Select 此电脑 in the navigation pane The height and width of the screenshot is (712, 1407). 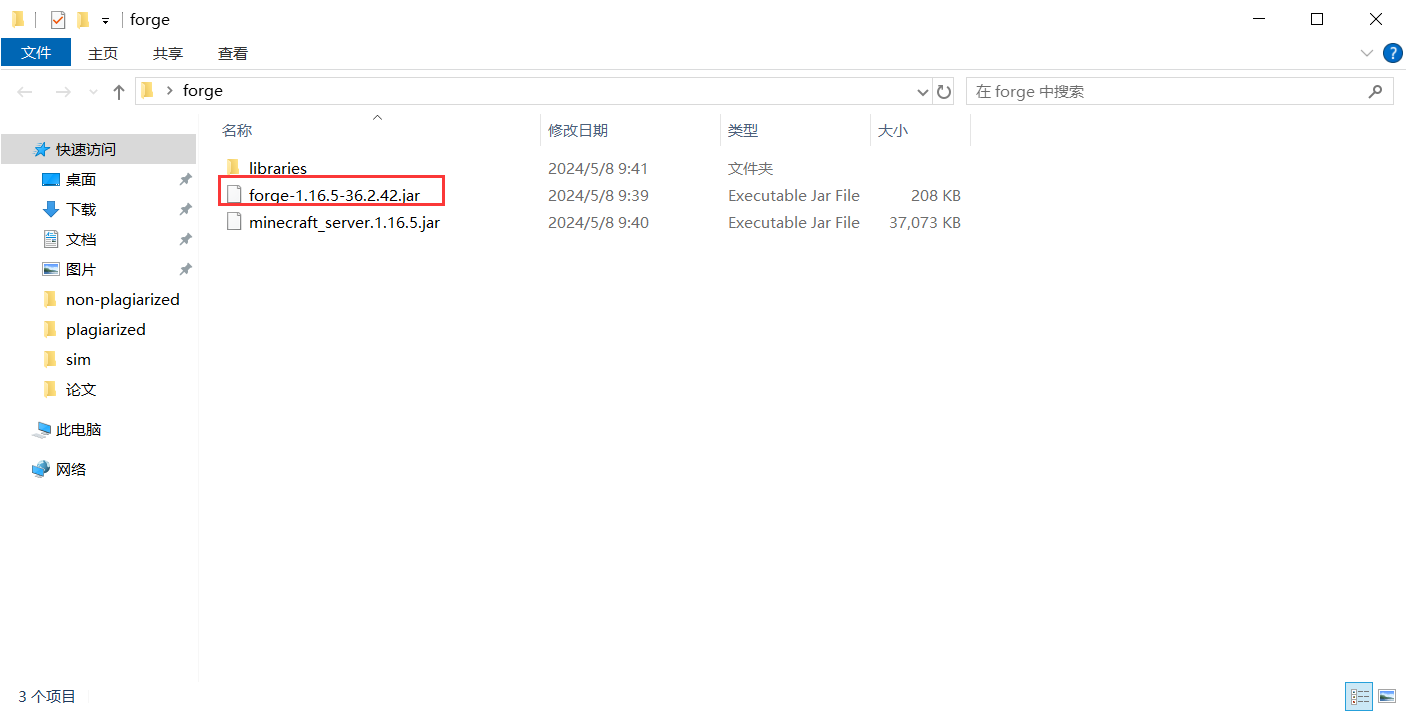78,429
